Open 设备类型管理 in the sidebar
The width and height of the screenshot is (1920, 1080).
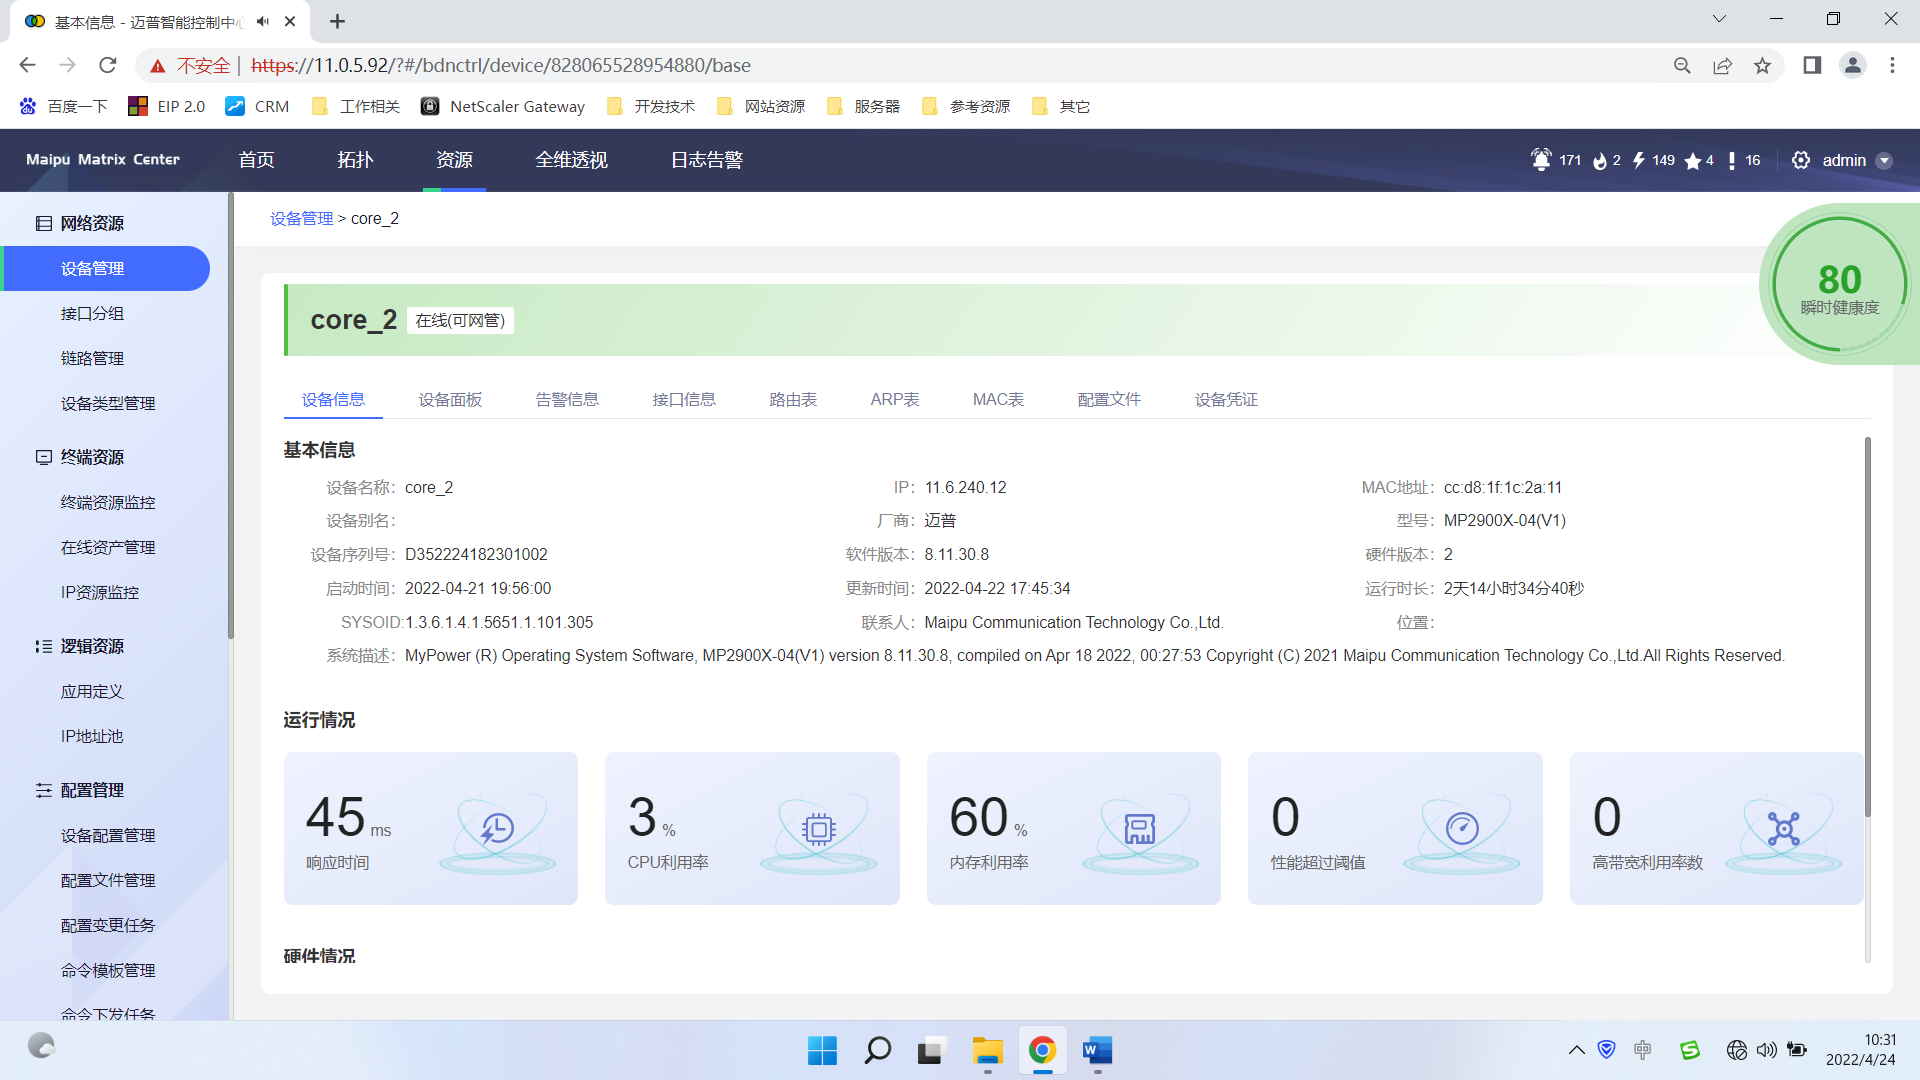(x=108, y=403)
